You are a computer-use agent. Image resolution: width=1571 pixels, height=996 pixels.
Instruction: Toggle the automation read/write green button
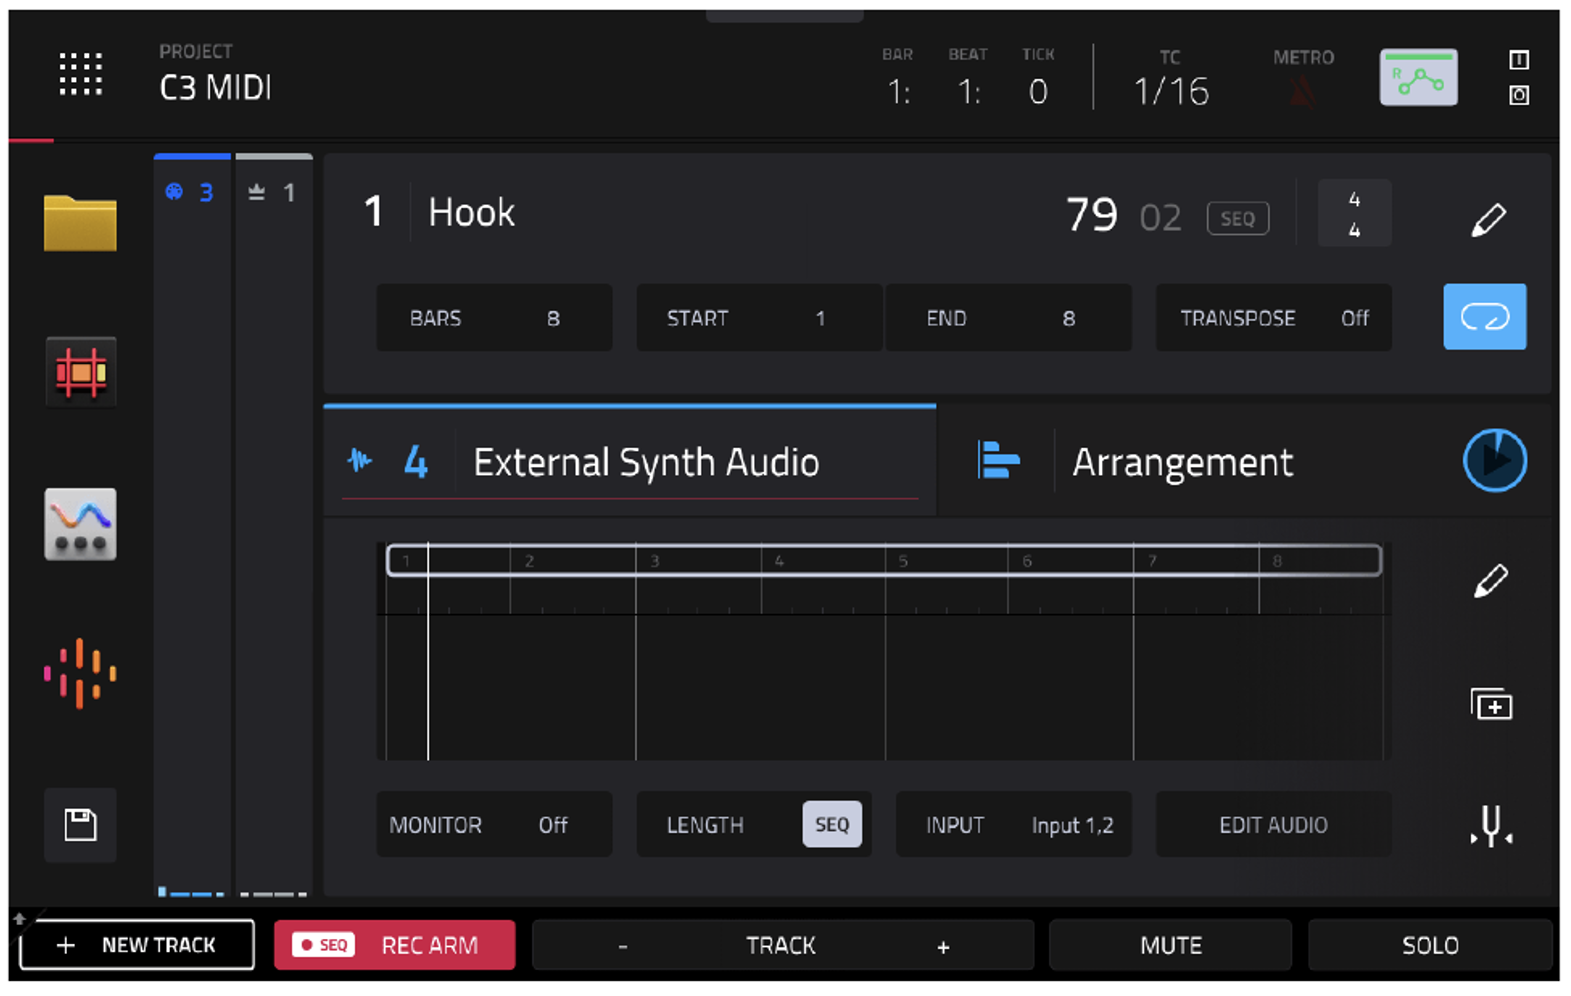1418,77
